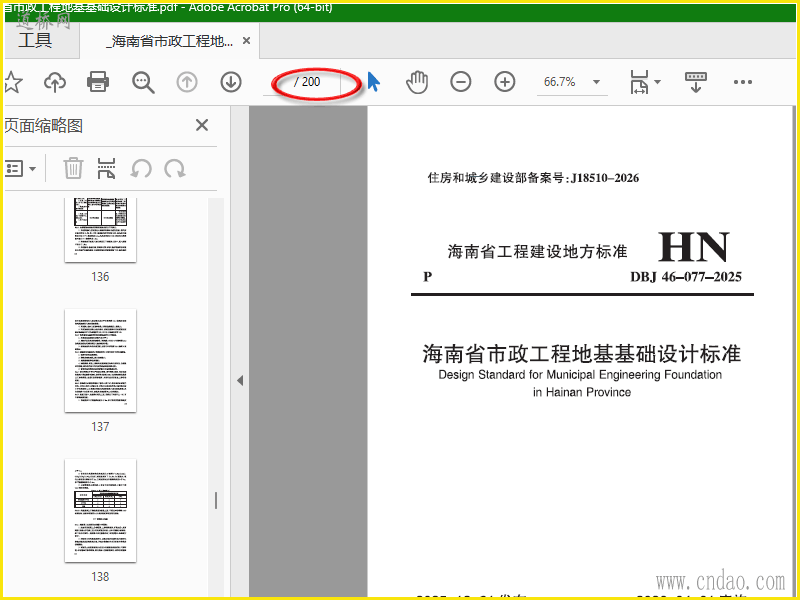Open the find text magnifier tool
800x600 pixels.
pyautogui.click(x=143, y=82)
